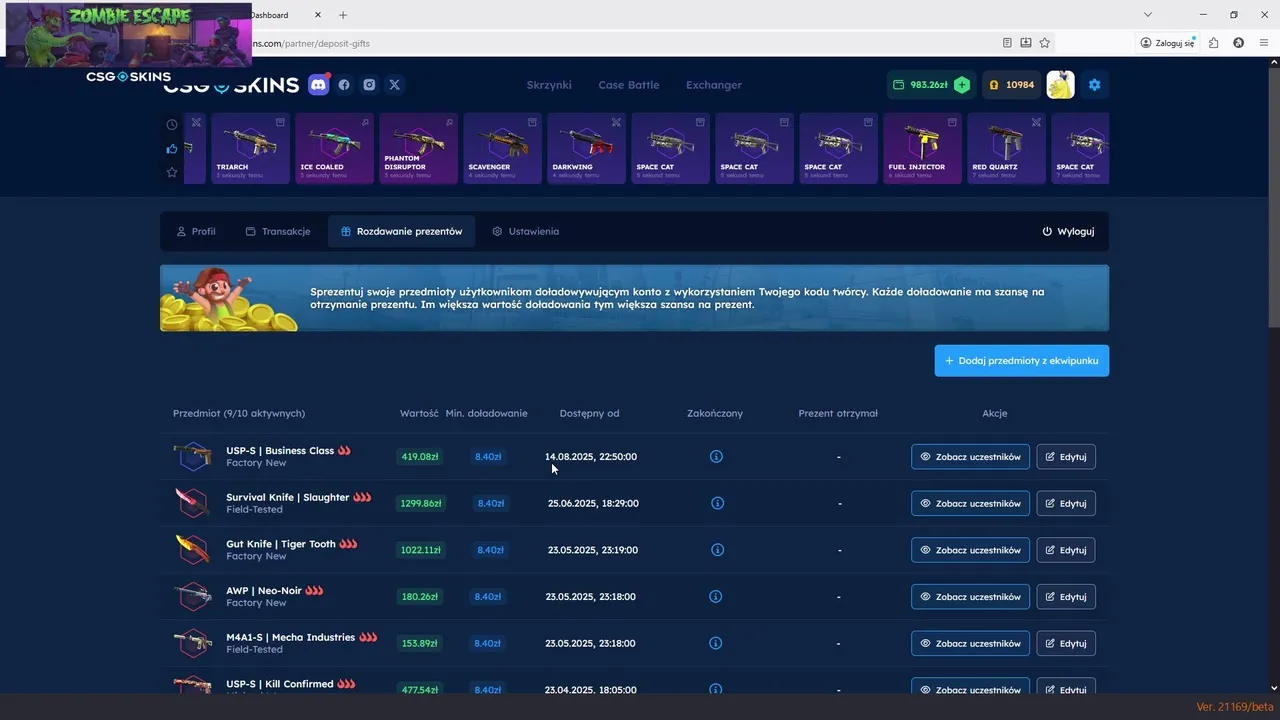The height and width of the screenshot is (720, 1280).
Task: Click the coin balance 10984
Action: [x=1012, y=85]
